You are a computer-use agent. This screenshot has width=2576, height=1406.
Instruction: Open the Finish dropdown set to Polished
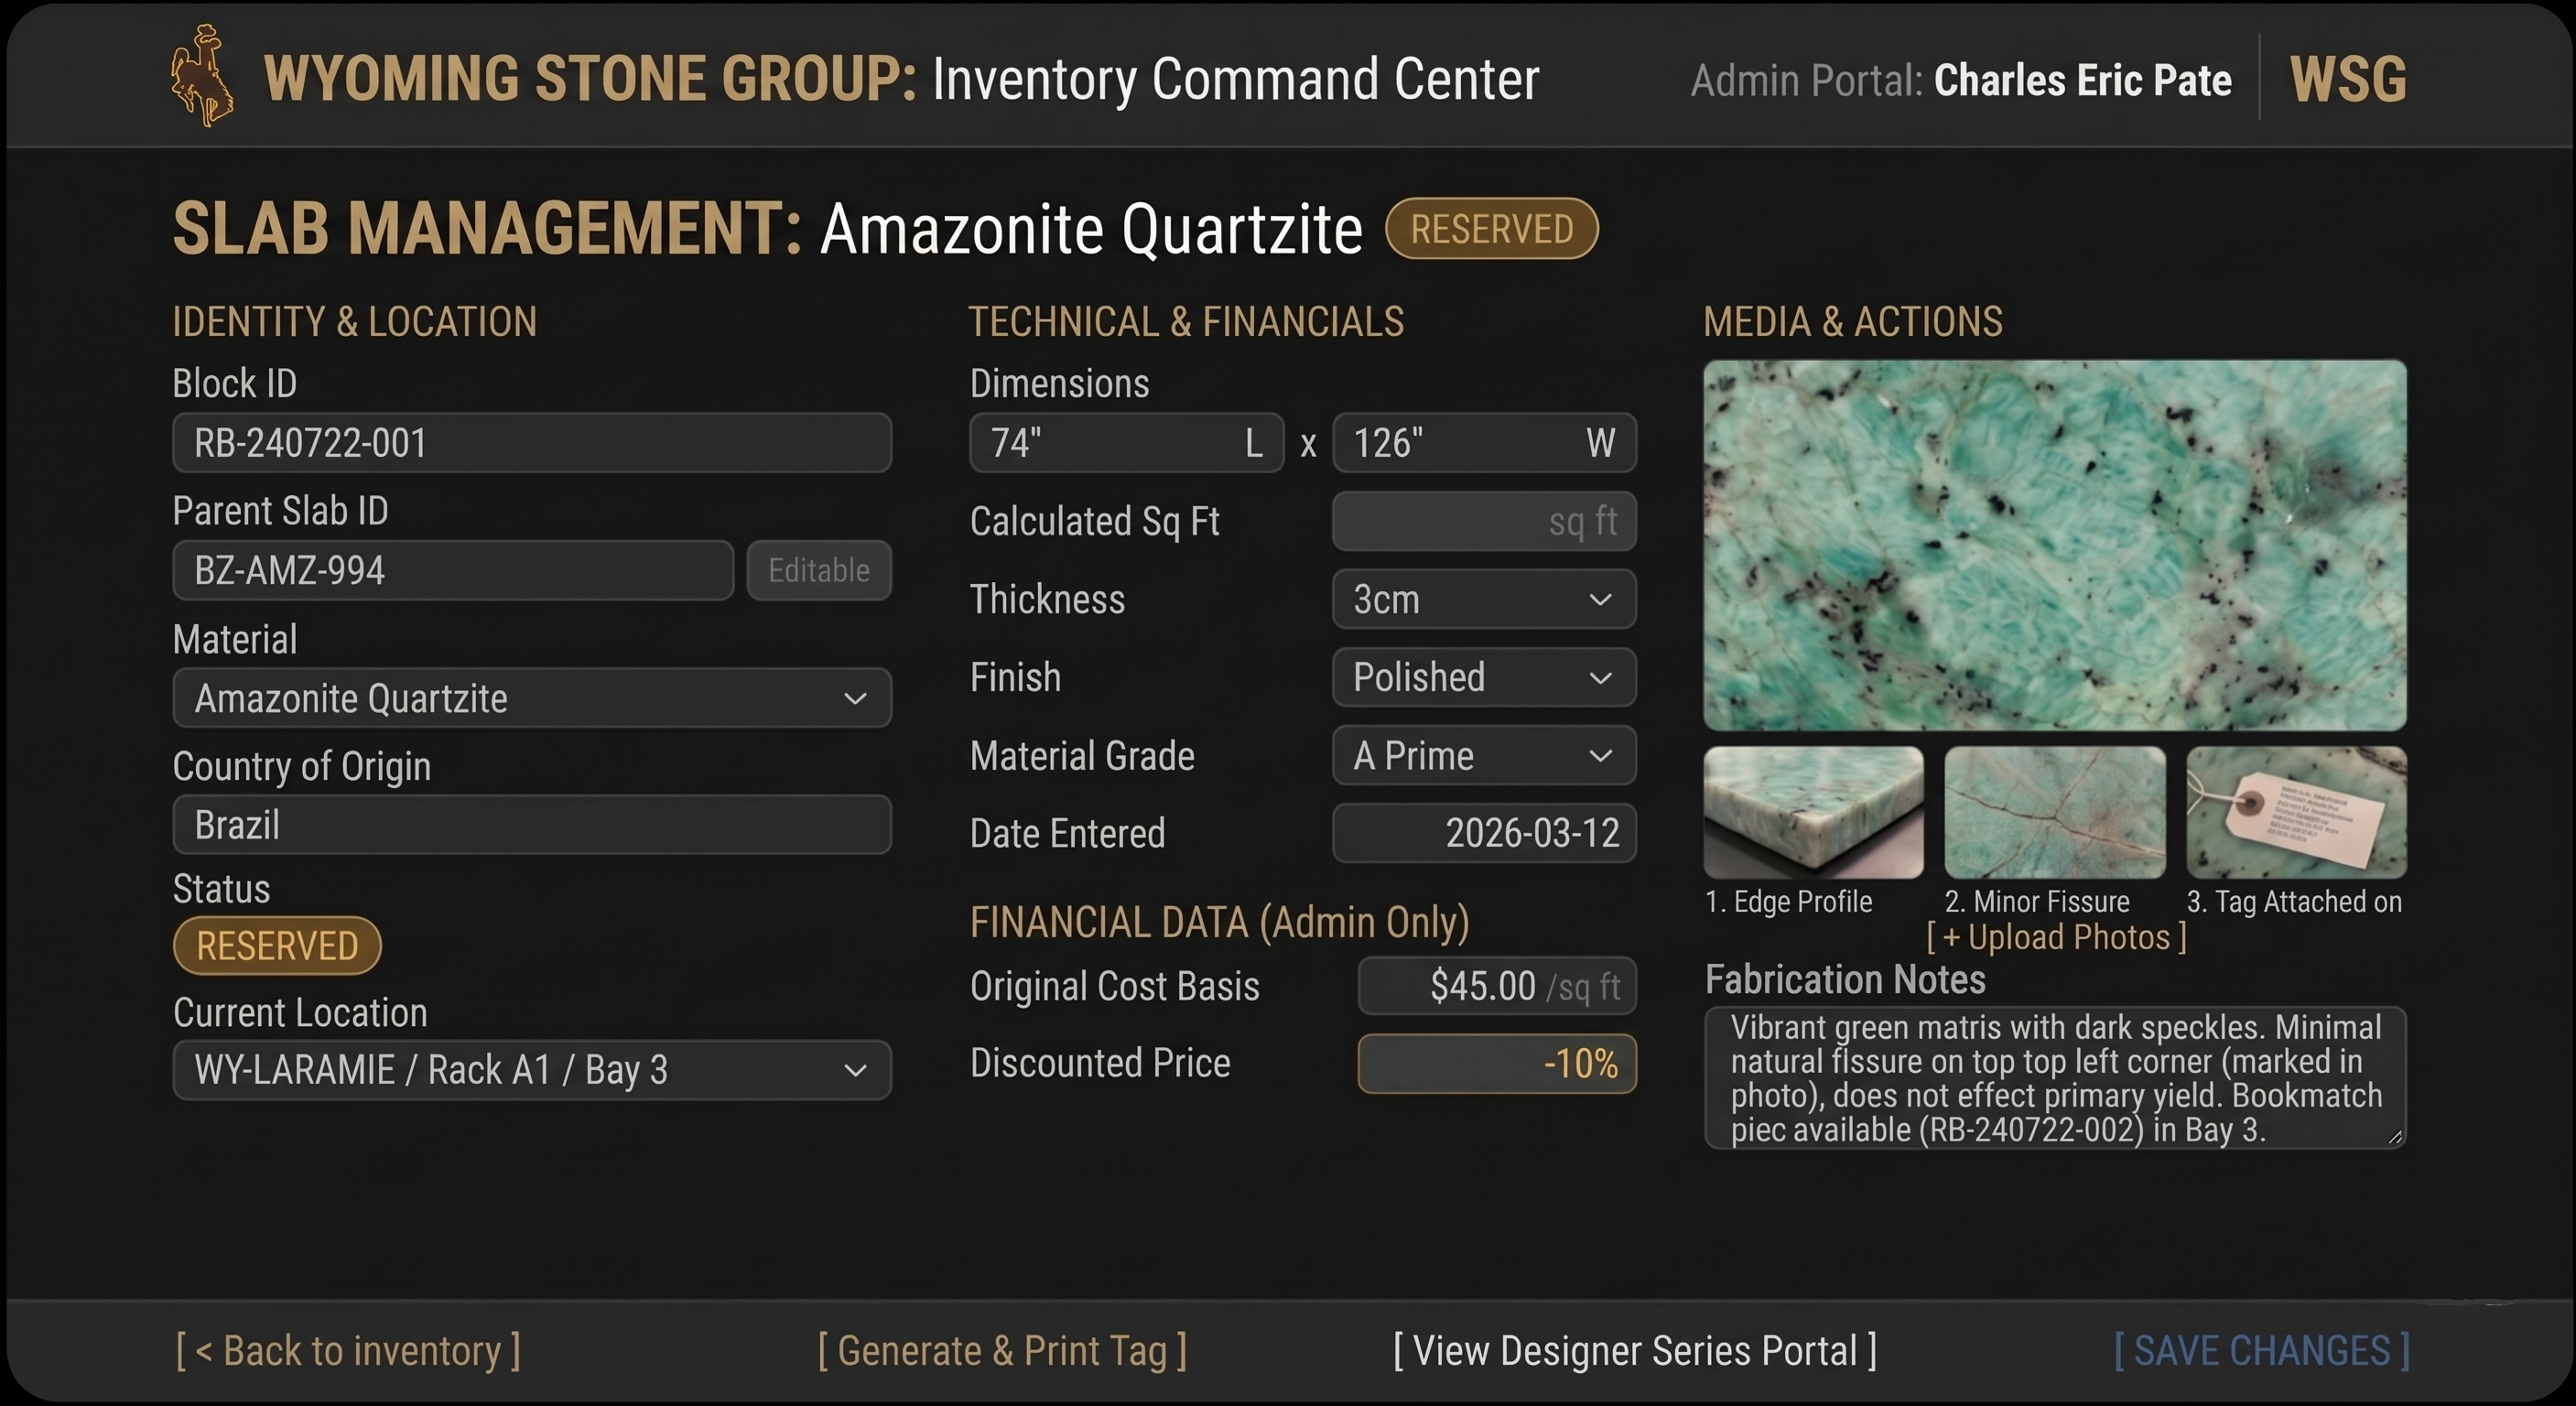(x=1484, y=677)
